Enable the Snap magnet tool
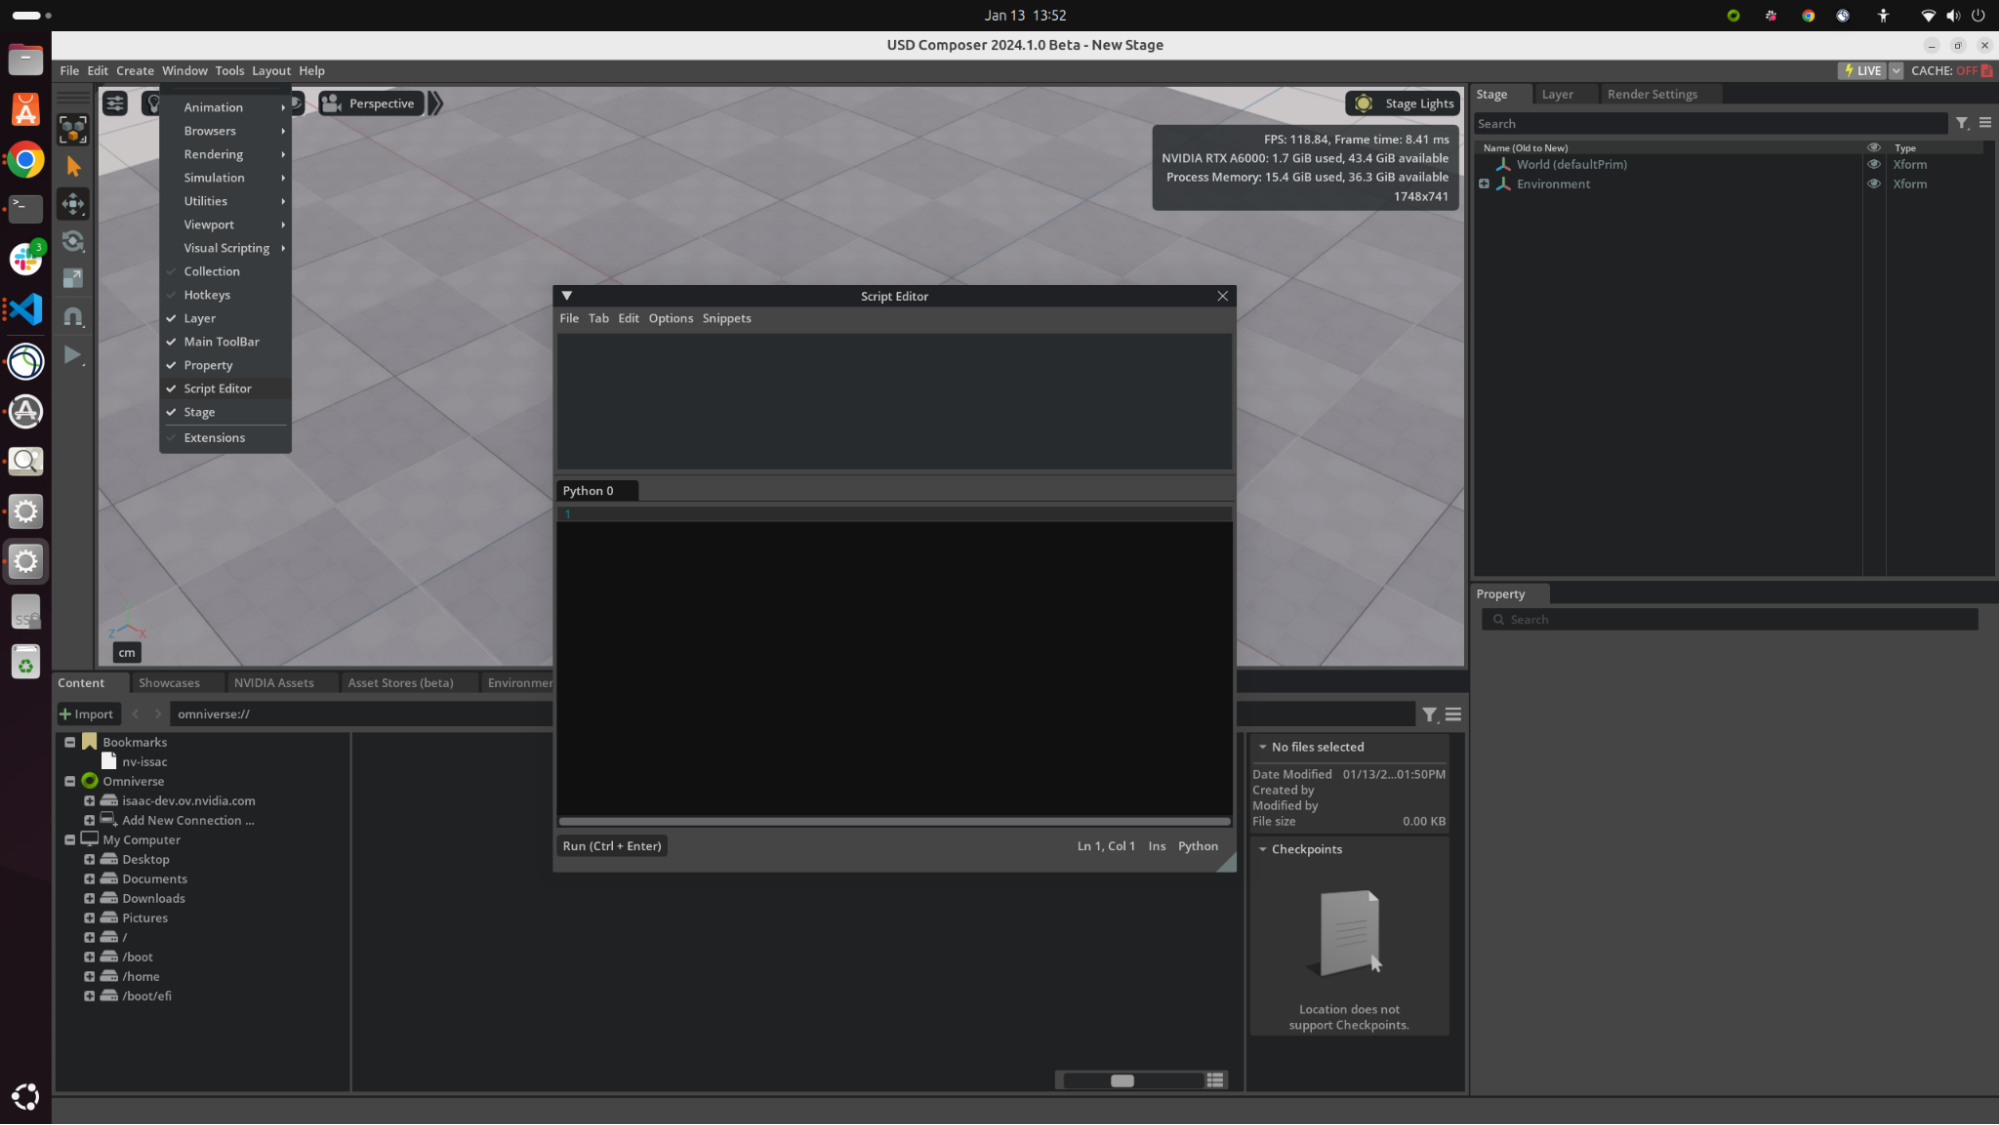Image resolution: width=1999 pixels, height=1125 pixels. pyautogui.click(x=73, y=316)
